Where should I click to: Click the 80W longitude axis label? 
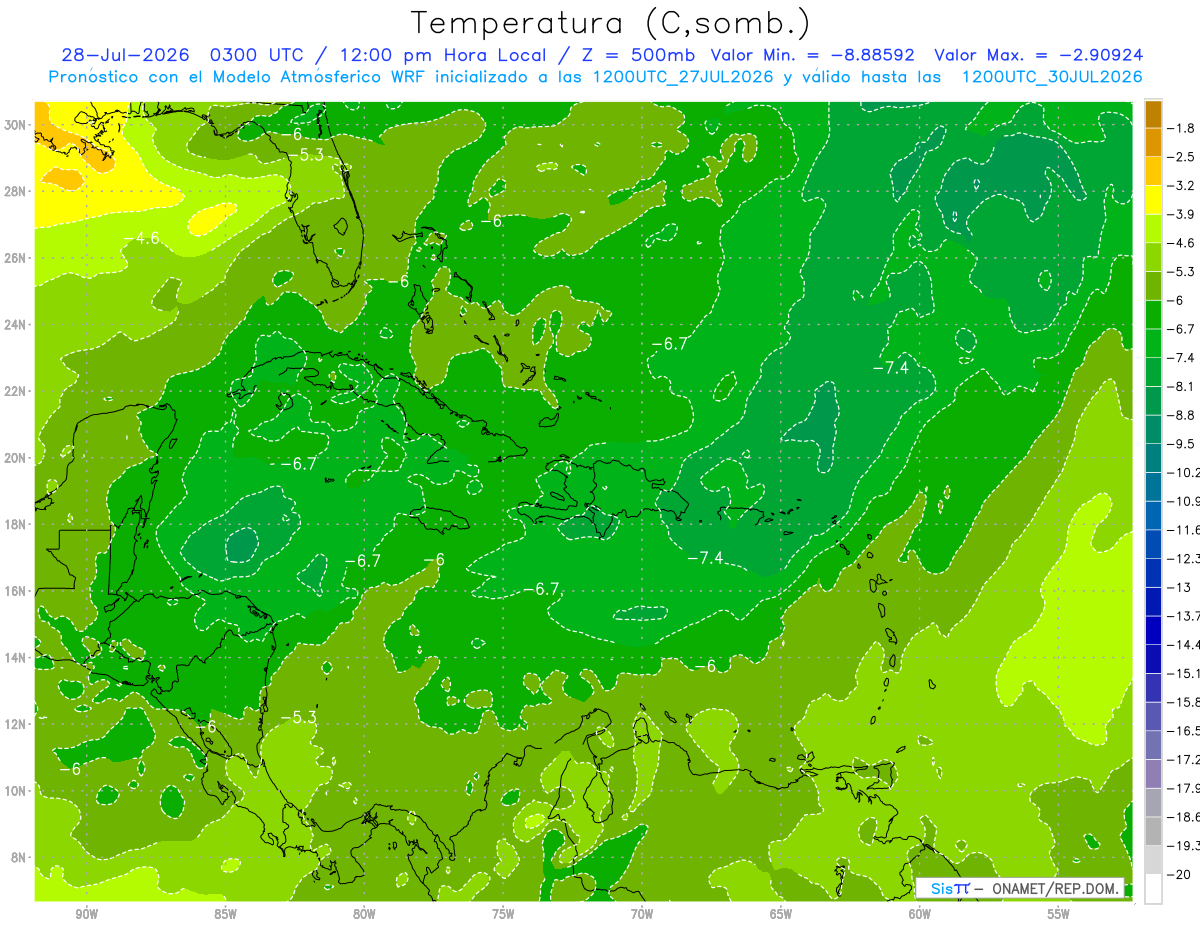pos(364,914)
